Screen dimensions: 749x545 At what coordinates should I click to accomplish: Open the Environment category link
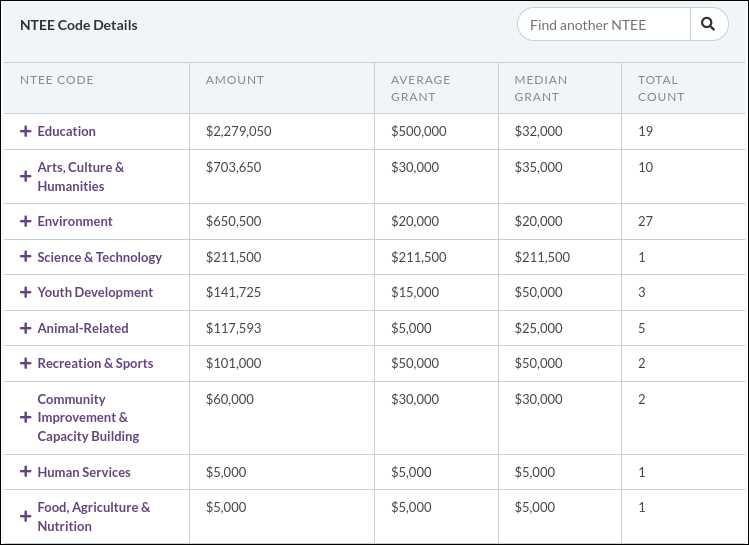75,221
